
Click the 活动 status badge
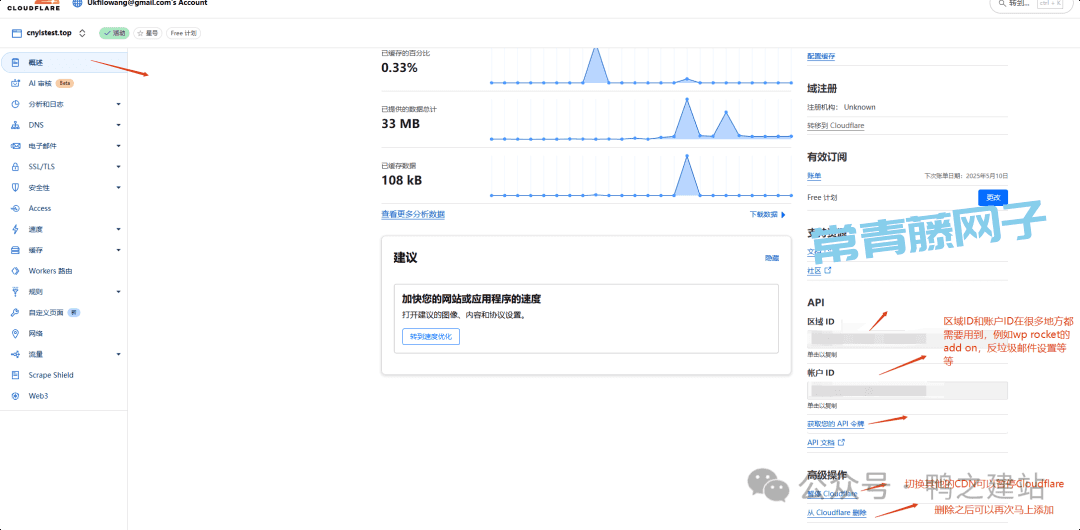(114, 33)
